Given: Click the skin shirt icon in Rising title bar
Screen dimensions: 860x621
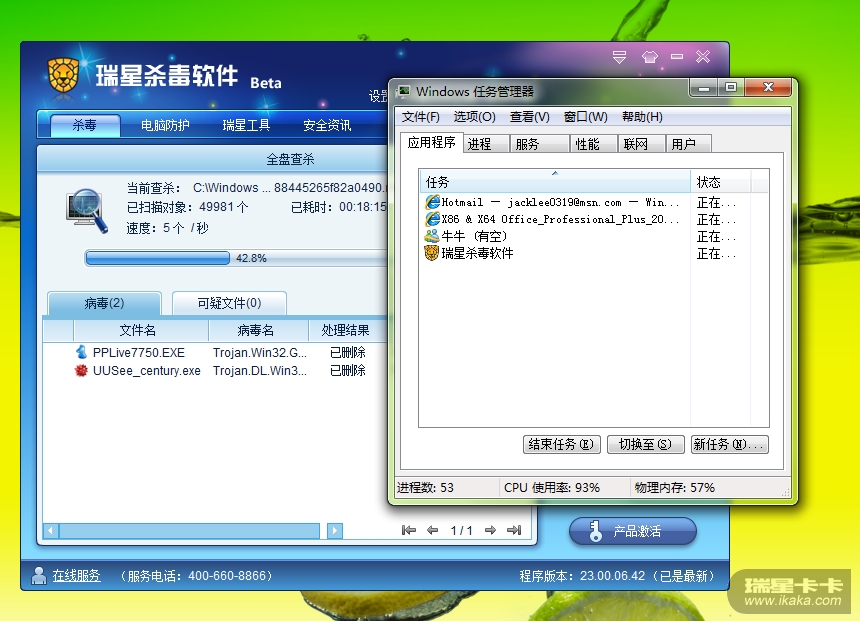Looking at the screenshot, I should pos(649,57).
